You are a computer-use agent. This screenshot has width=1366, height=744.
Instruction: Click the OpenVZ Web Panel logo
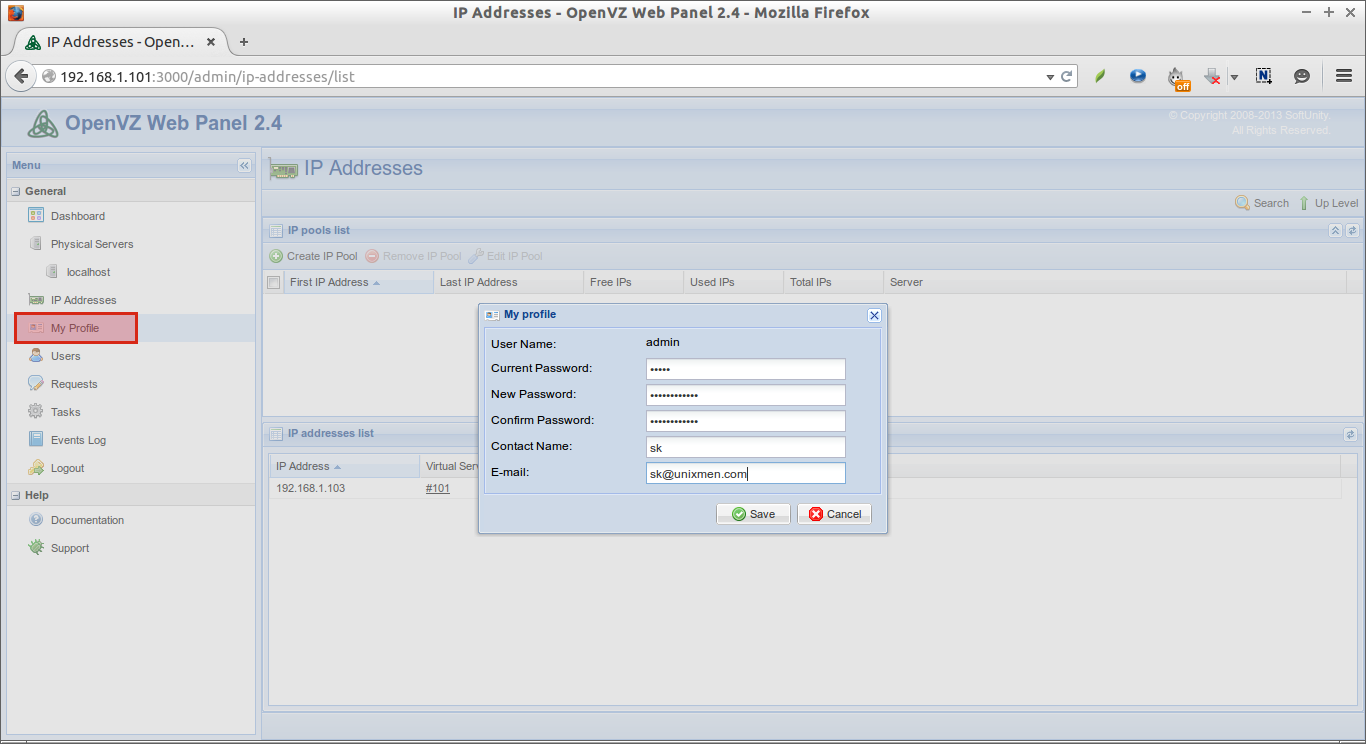coord(43,124)
